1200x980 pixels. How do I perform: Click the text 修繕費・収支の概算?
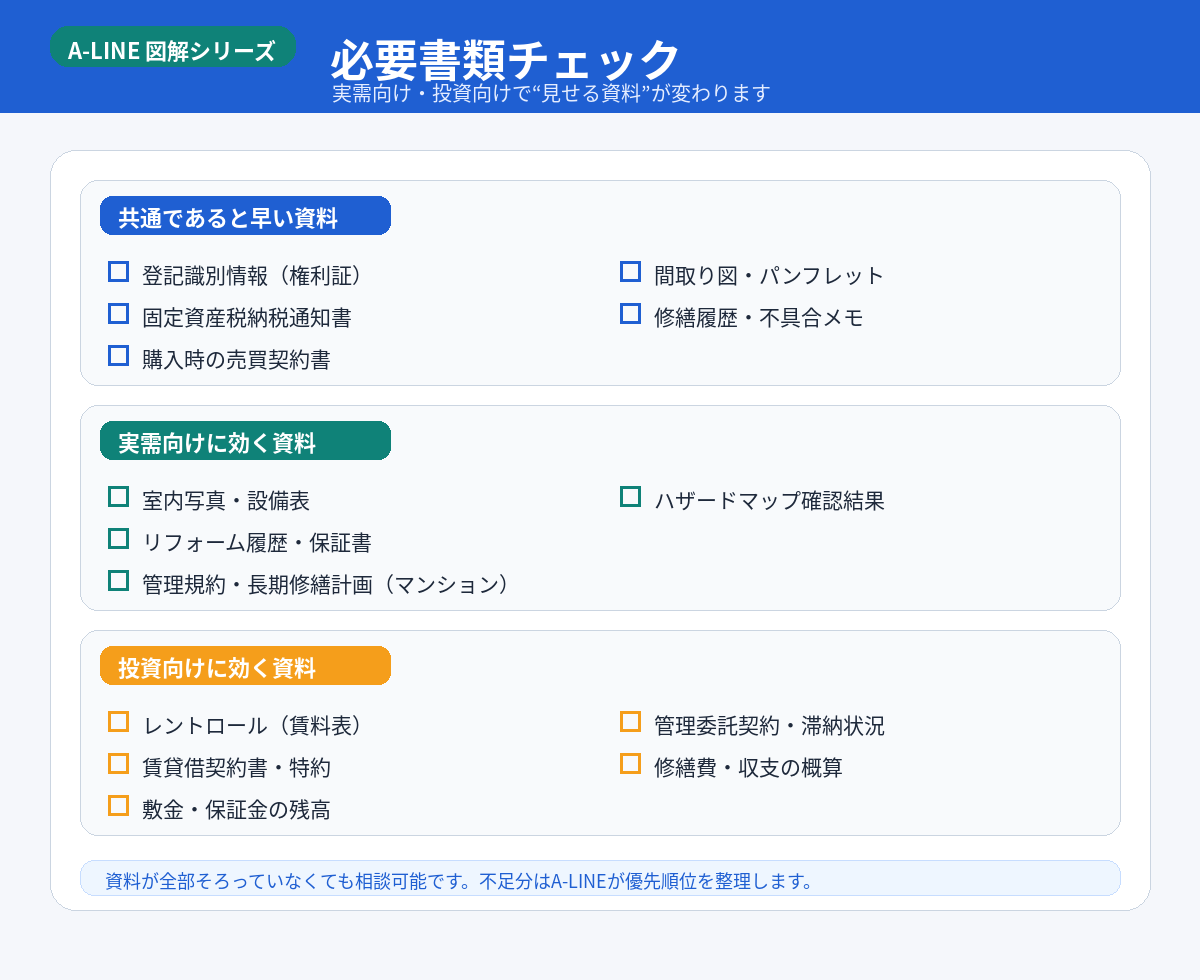click(748, 768)
